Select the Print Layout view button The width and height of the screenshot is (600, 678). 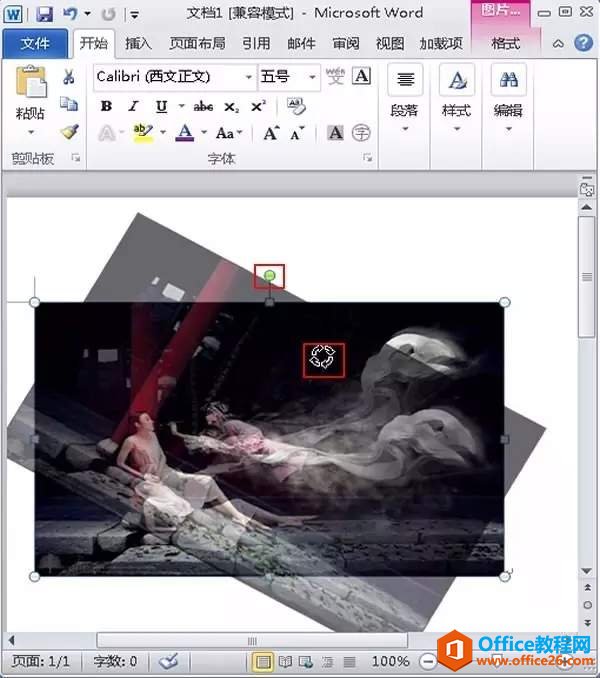coord(263,662)
